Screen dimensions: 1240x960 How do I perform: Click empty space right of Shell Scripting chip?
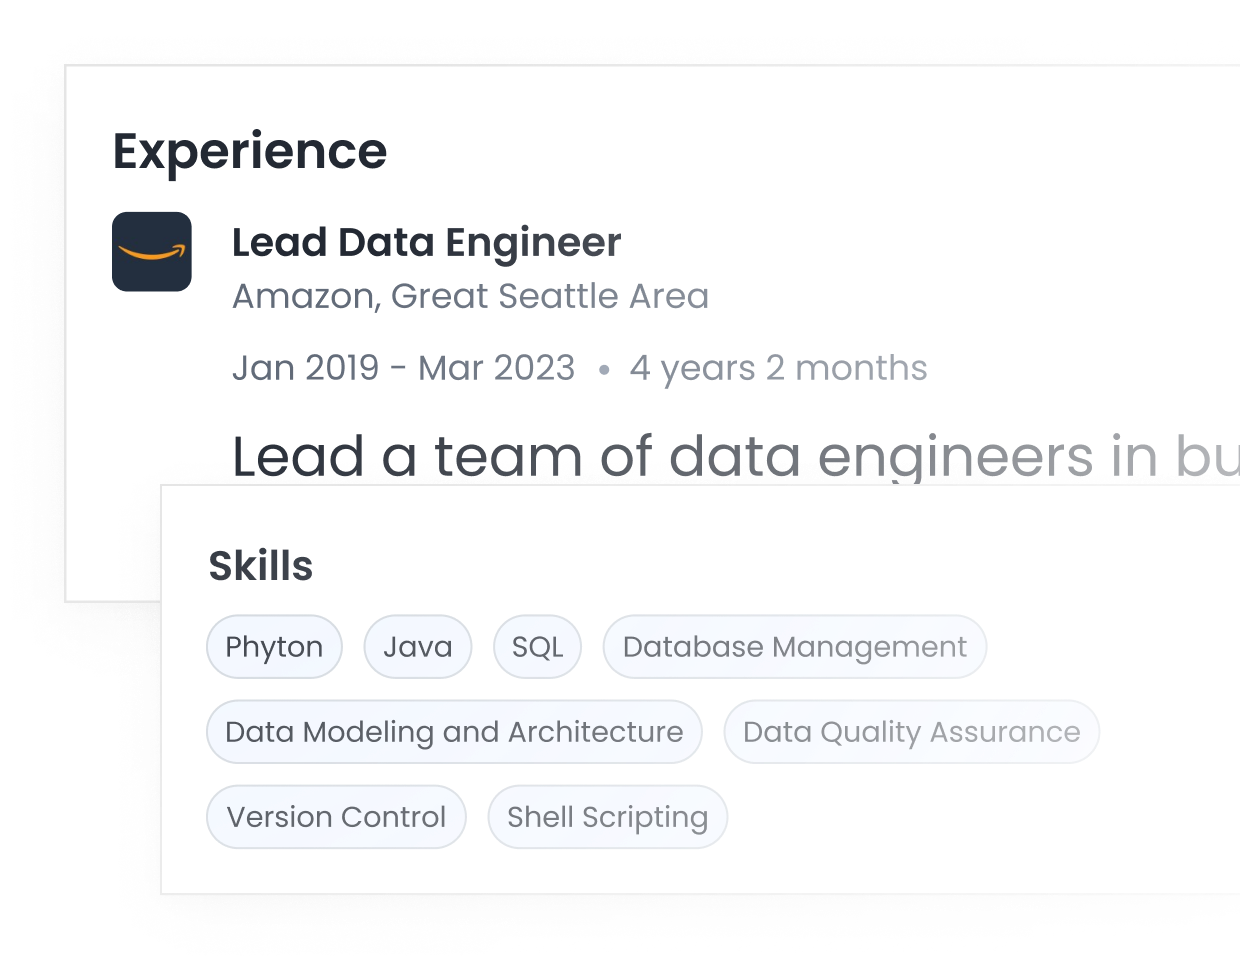950,817
